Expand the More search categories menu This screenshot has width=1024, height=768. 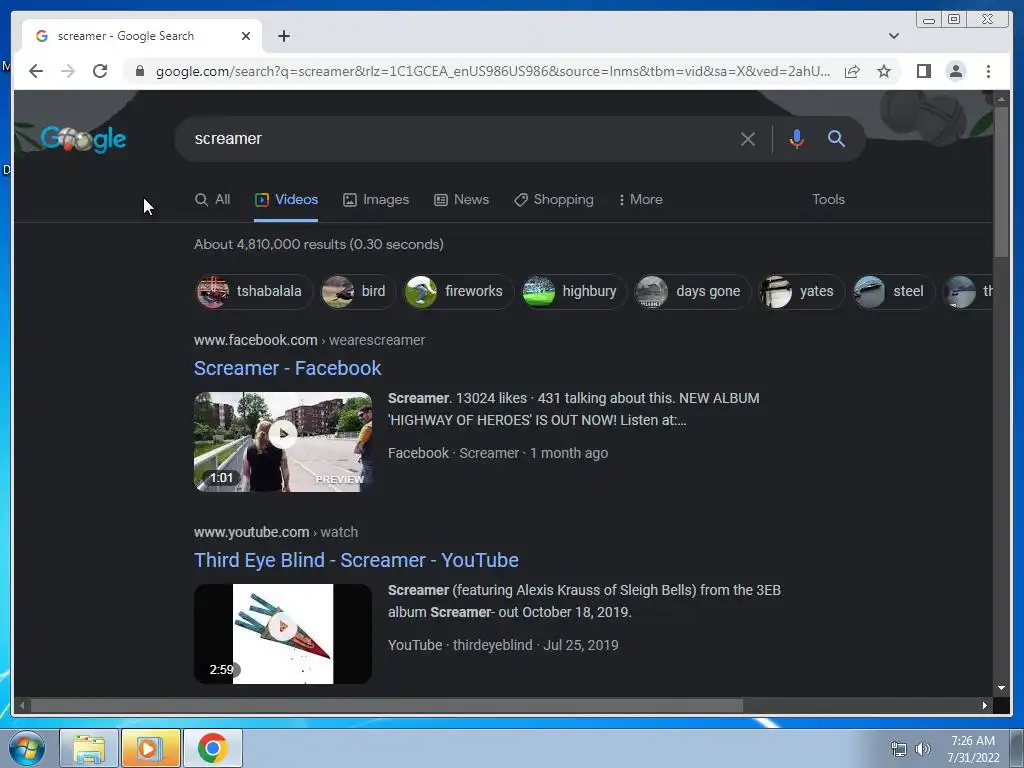[x=641, y=199]
